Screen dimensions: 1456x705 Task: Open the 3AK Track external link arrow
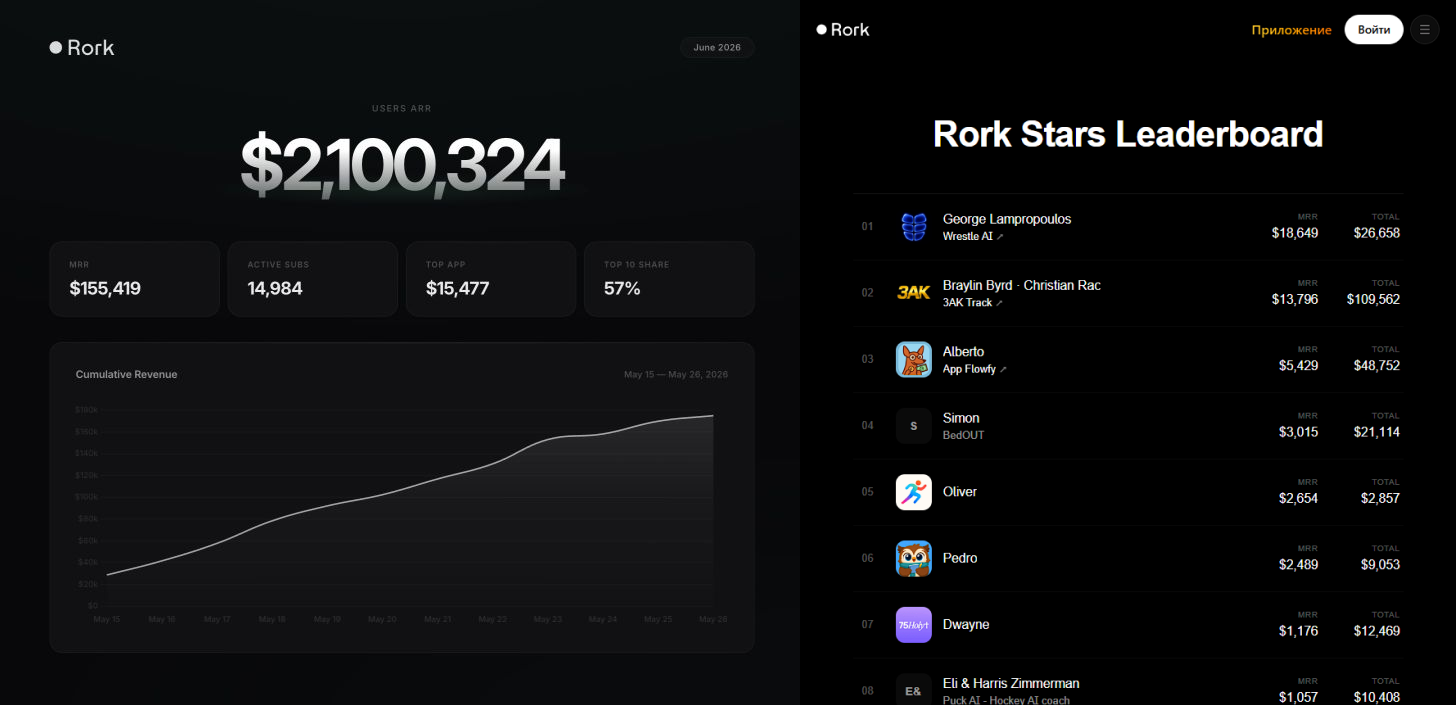click(998, 303)
